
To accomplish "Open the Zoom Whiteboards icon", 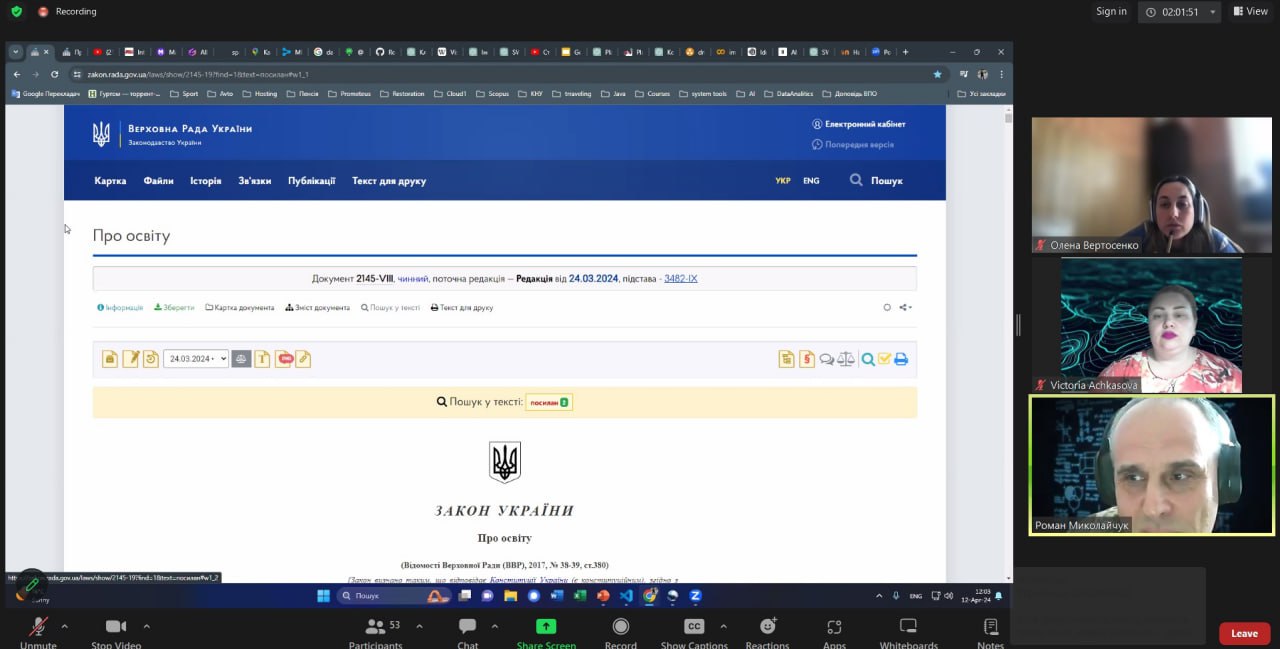I will coord(908,627).
